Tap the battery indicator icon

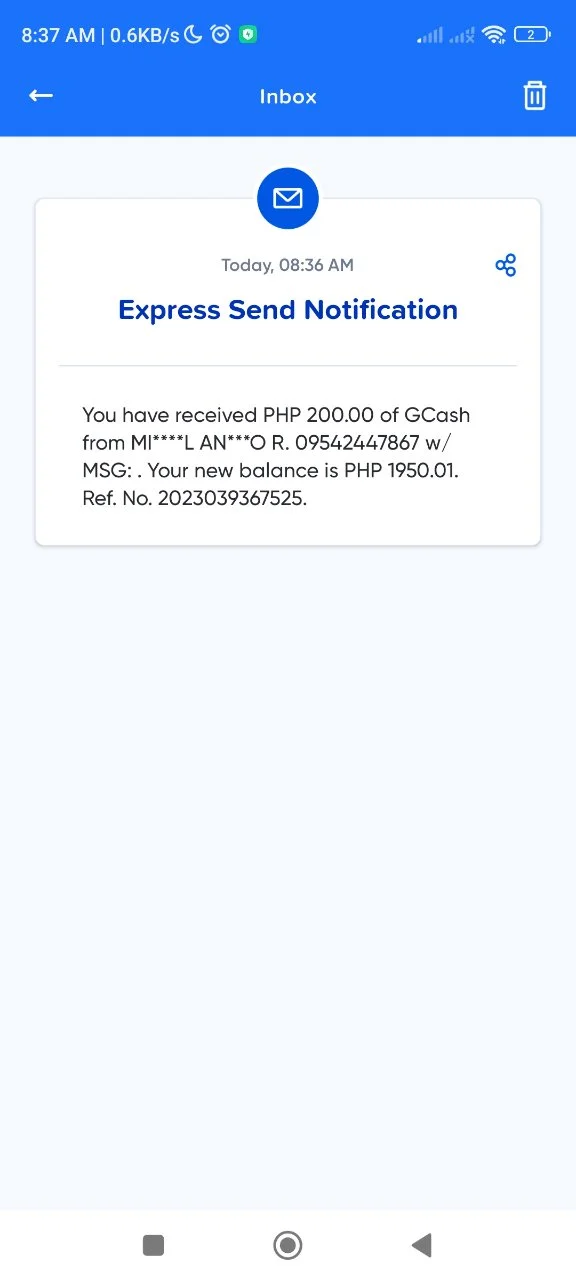tap(532, 35)
